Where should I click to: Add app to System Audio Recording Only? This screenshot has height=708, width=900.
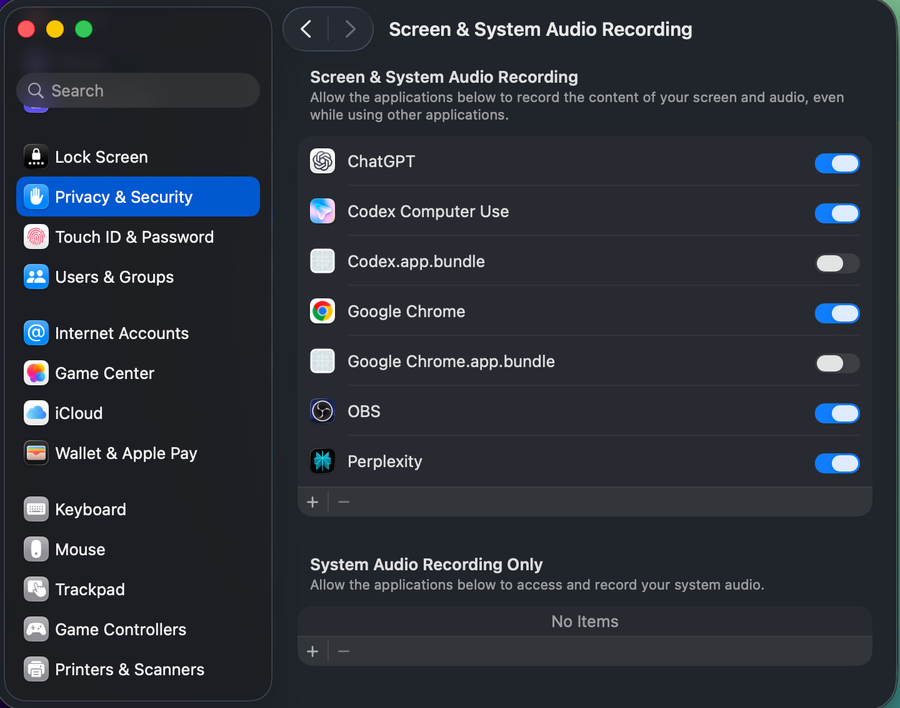(x=312, y=651)
